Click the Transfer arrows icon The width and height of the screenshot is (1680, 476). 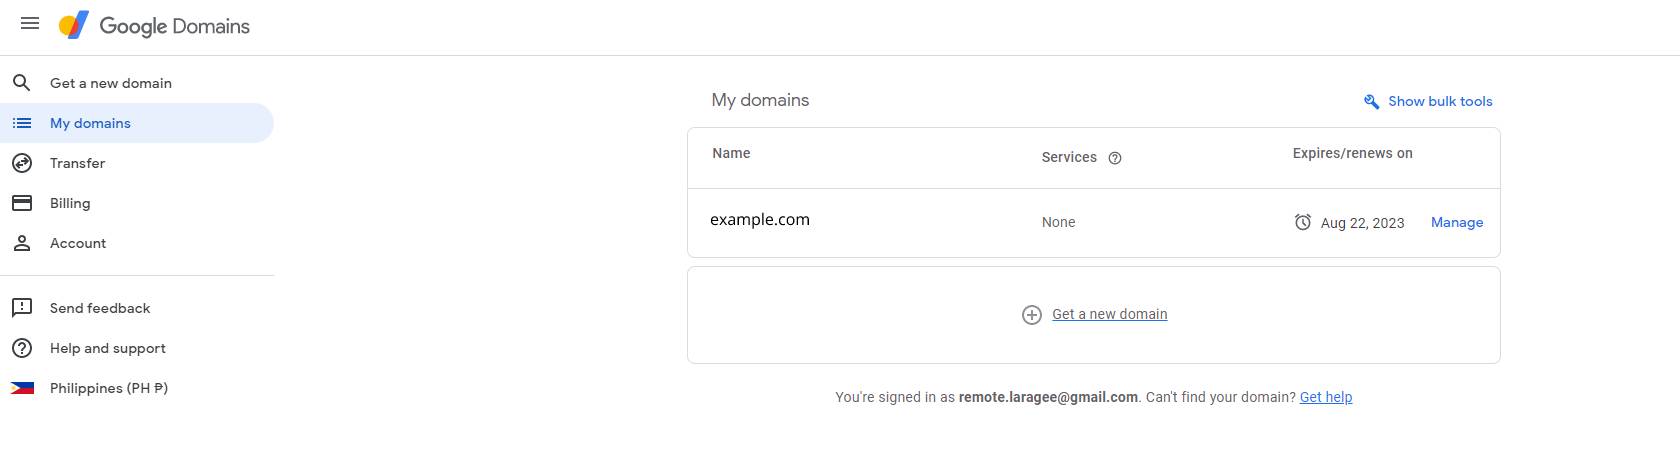pyautogui.click(x=21, y=163)
